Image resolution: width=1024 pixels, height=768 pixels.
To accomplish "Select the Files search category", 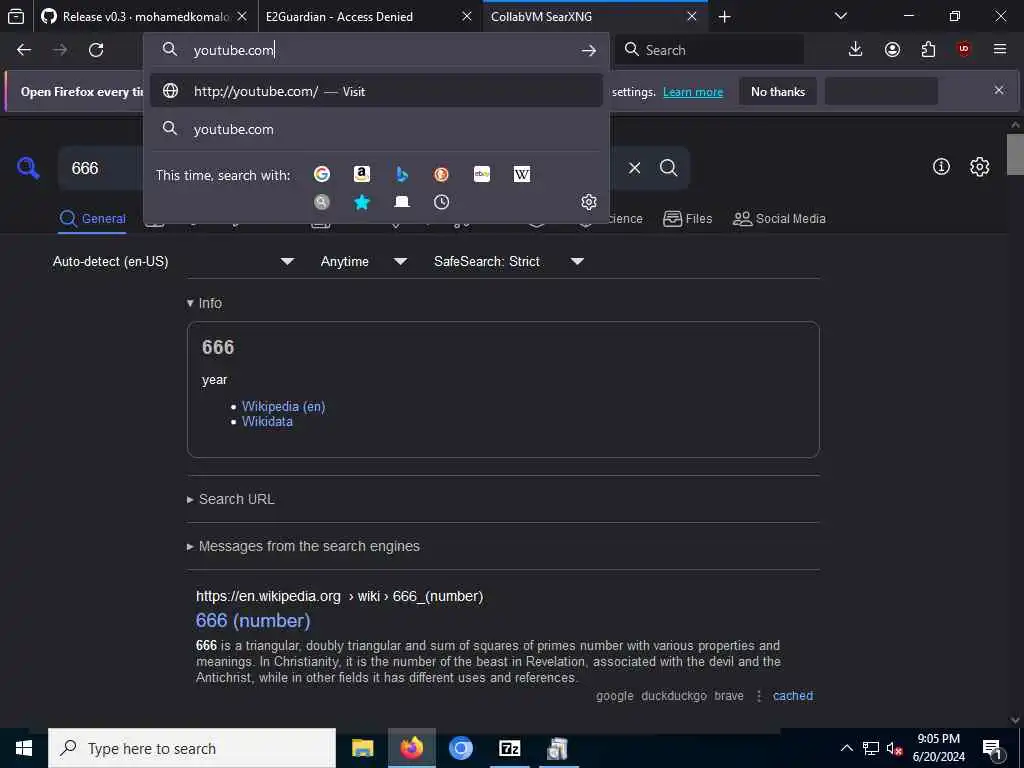I will [x=688, y=219].
